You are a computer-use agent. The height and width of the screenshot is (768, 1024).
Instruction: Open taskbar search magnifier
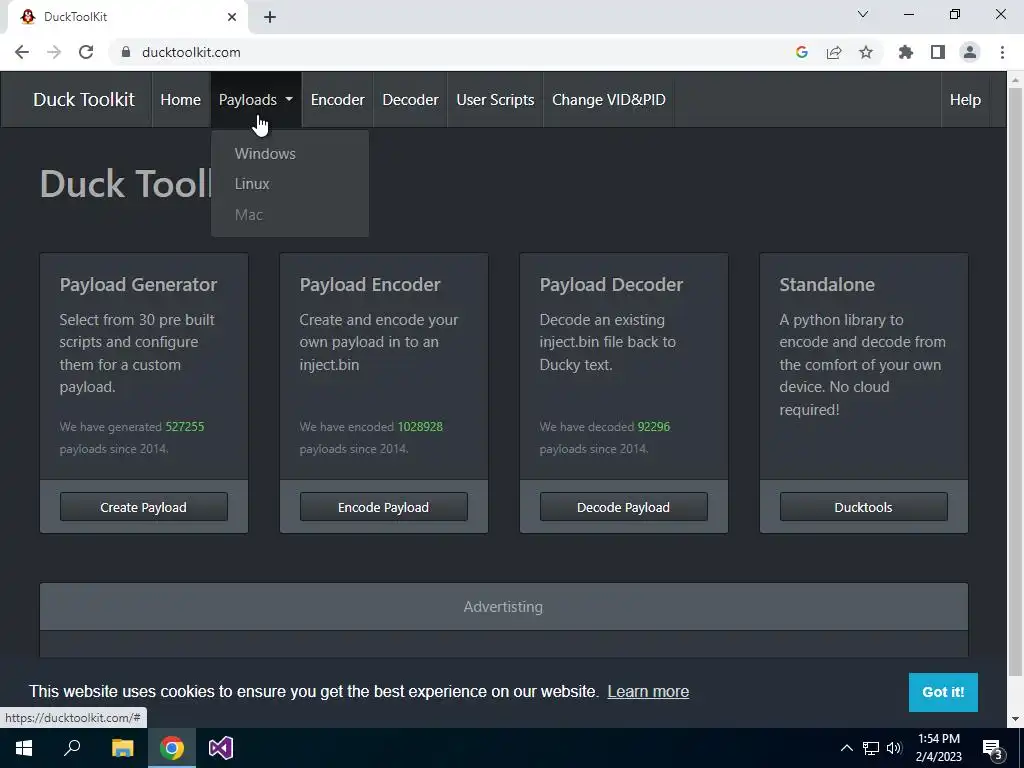click(x=72, y=748)
